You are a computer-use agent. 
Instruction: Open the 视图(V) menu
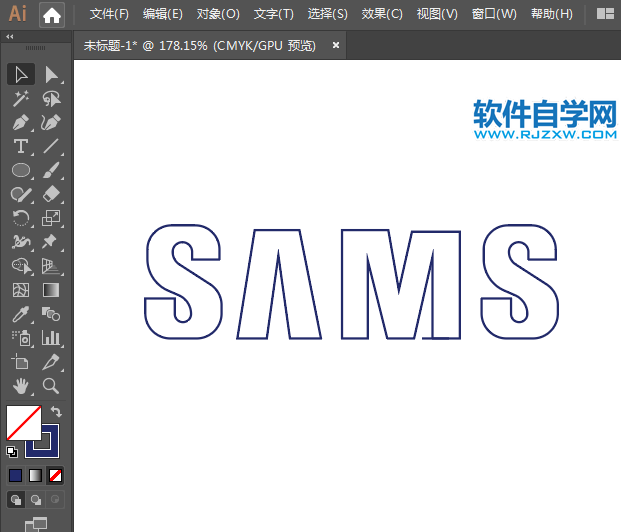tap(437, 14)
